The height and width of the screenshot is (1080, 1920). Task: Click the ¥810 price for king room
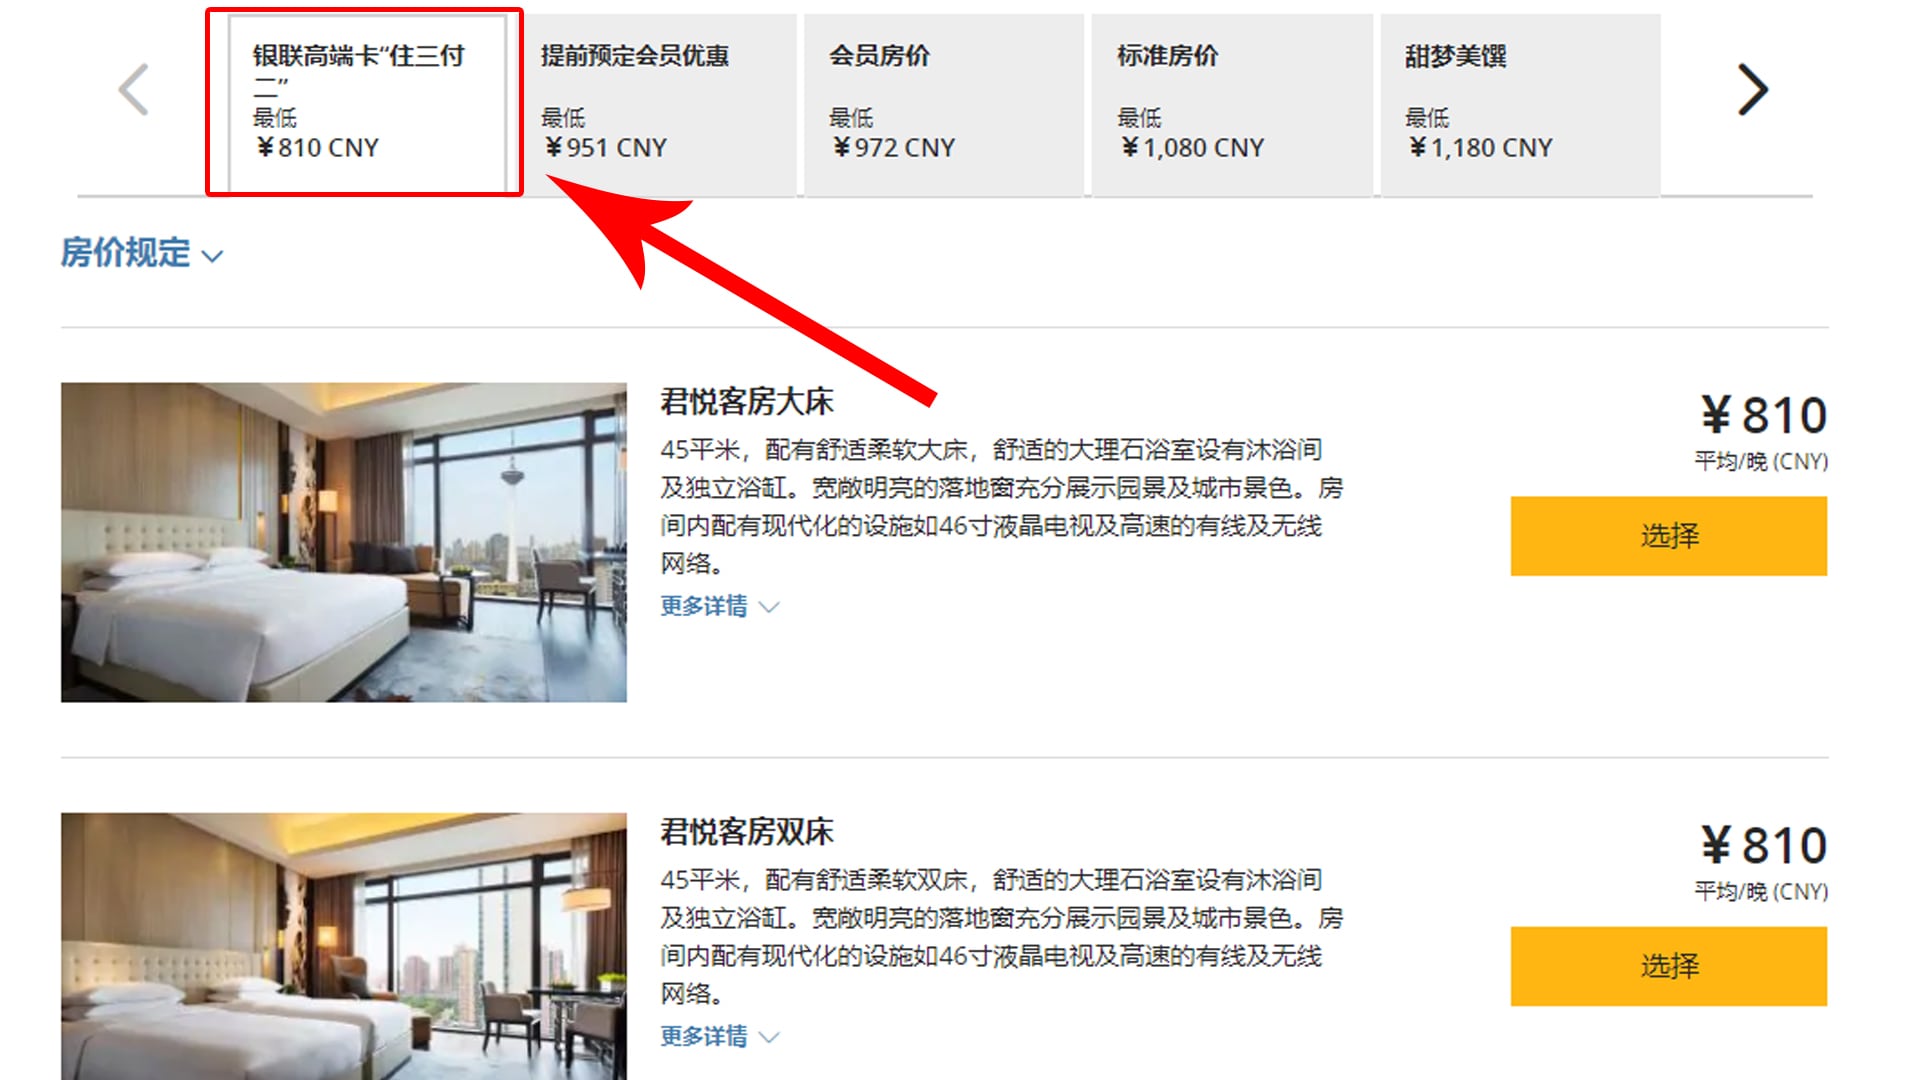(1764, 415)
